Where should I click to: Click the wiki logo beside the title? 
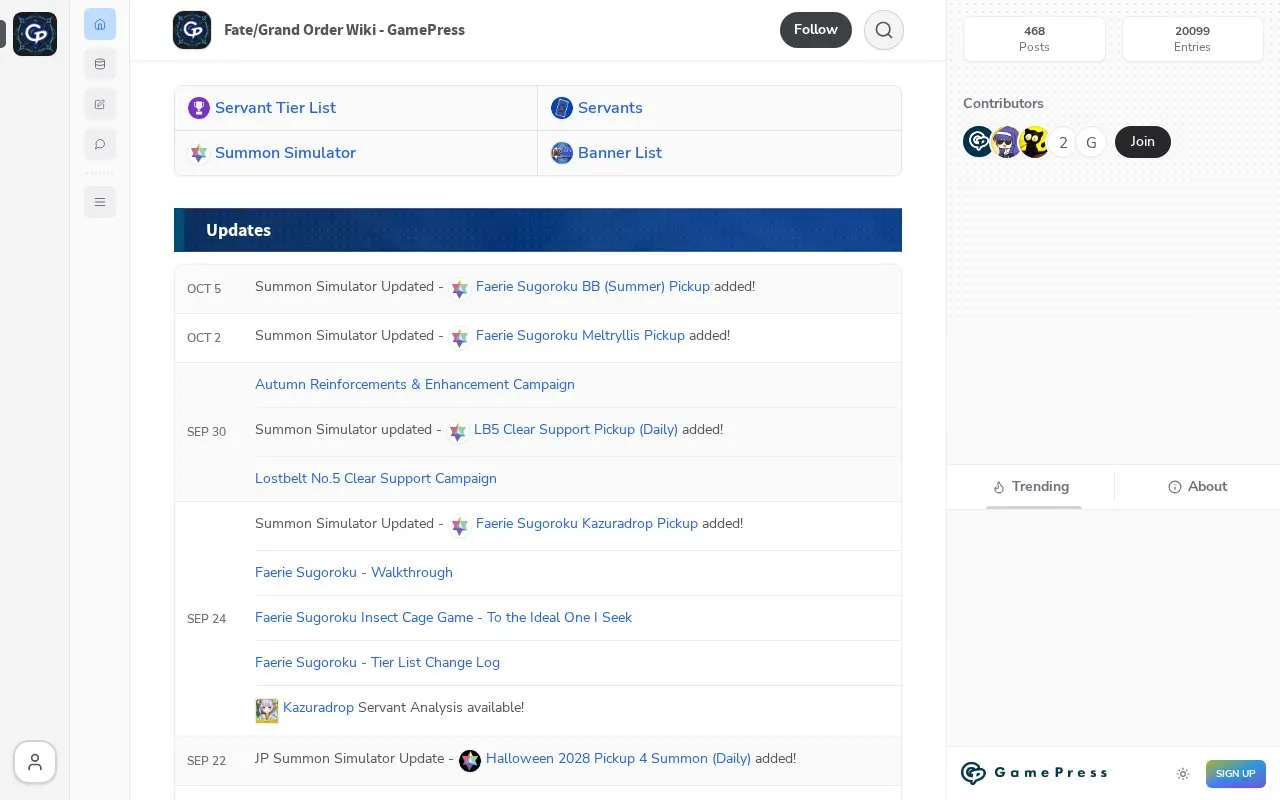tap(192, 30)
